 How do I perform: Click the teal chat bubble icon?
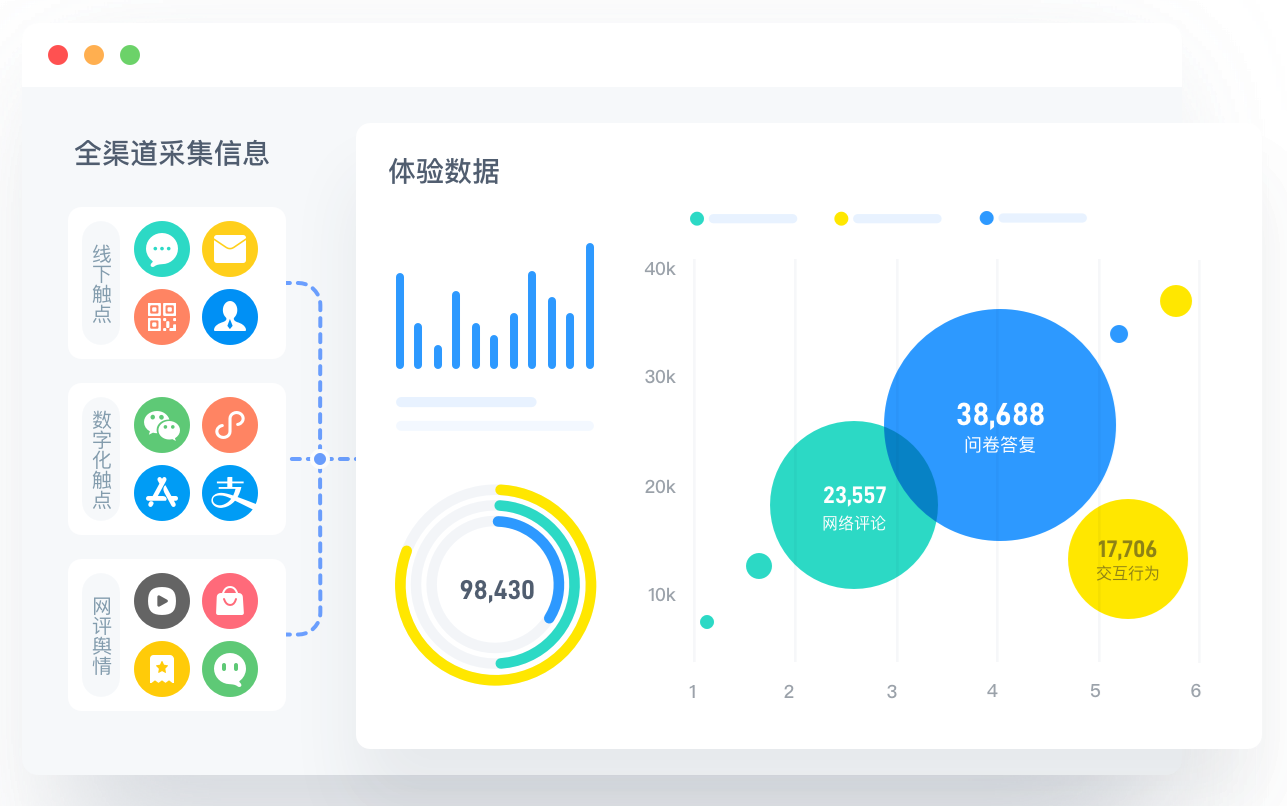click(162, 249)
